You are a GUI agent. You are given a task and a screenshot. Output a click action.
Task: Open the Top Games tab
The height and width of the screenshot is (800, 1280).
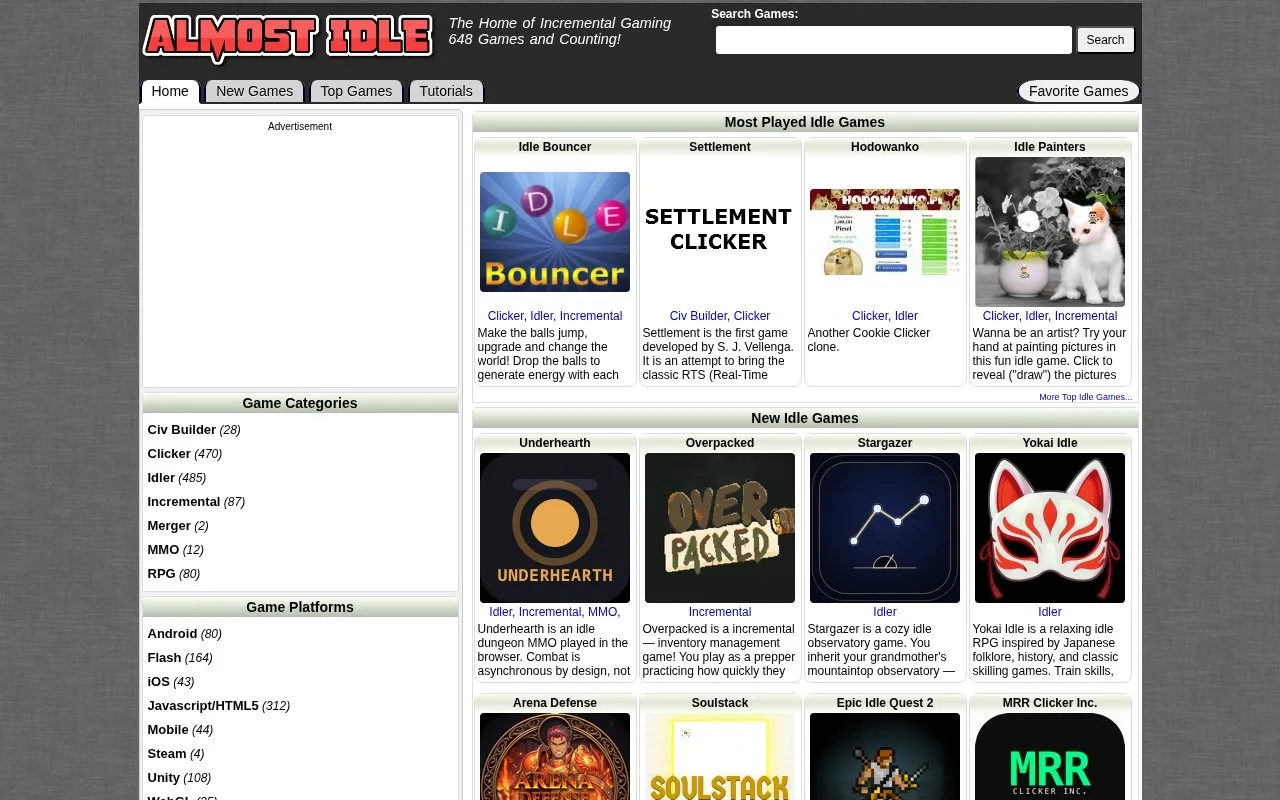pos(356,91)
